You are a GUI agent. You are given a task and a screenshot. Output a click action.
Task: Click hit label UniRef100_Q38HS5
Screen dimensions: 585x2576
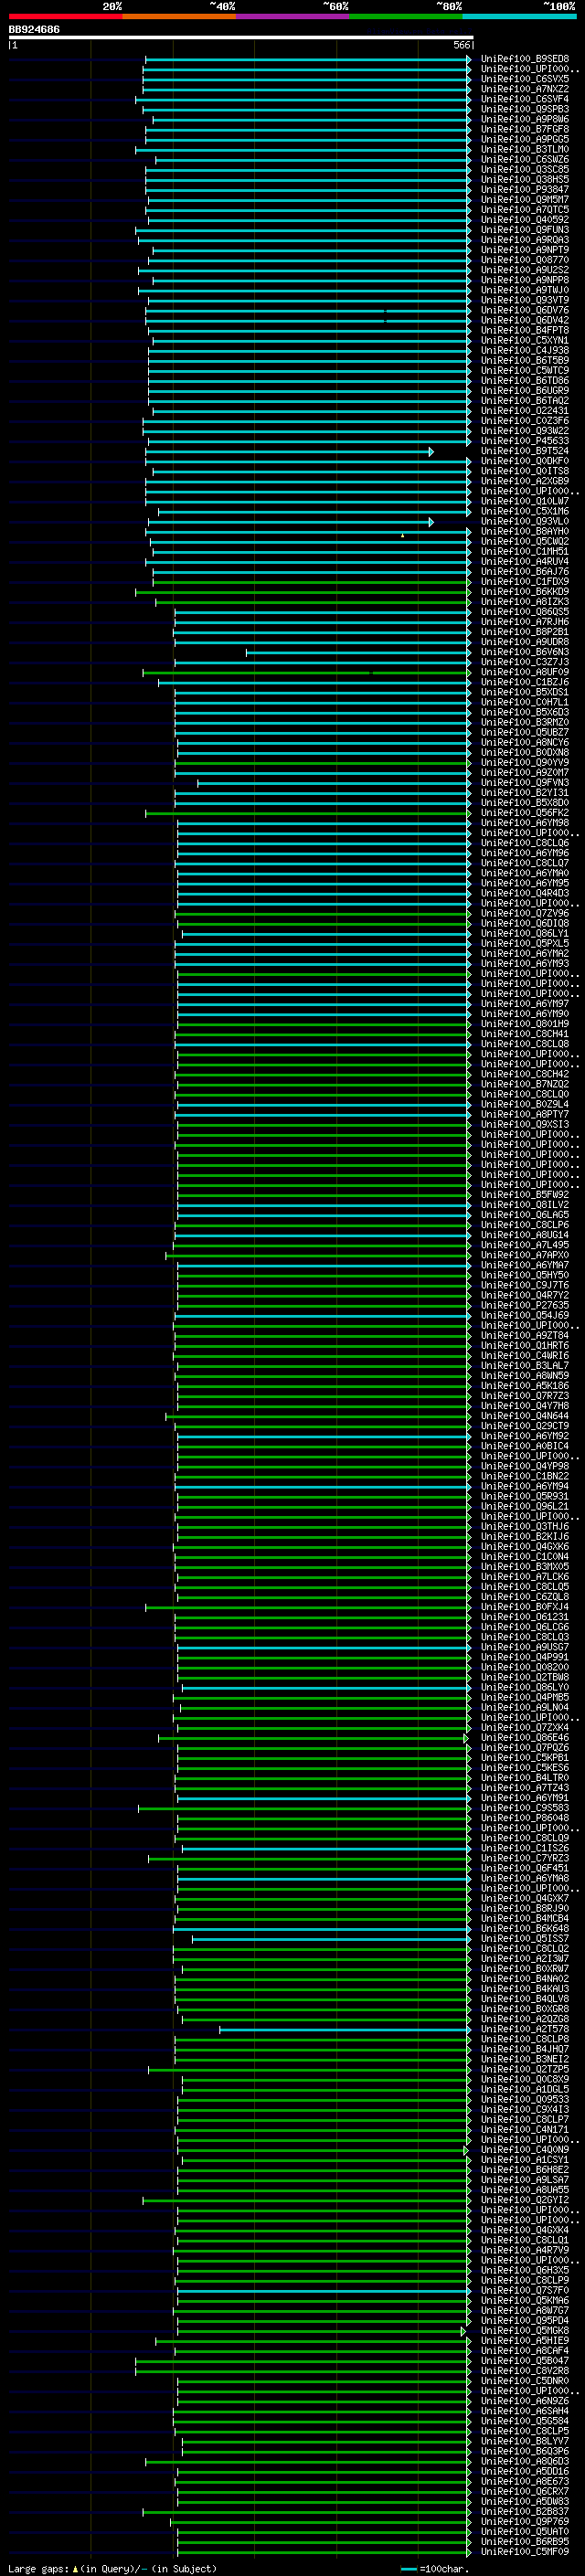pyautogui.click(x=525, y=179)
